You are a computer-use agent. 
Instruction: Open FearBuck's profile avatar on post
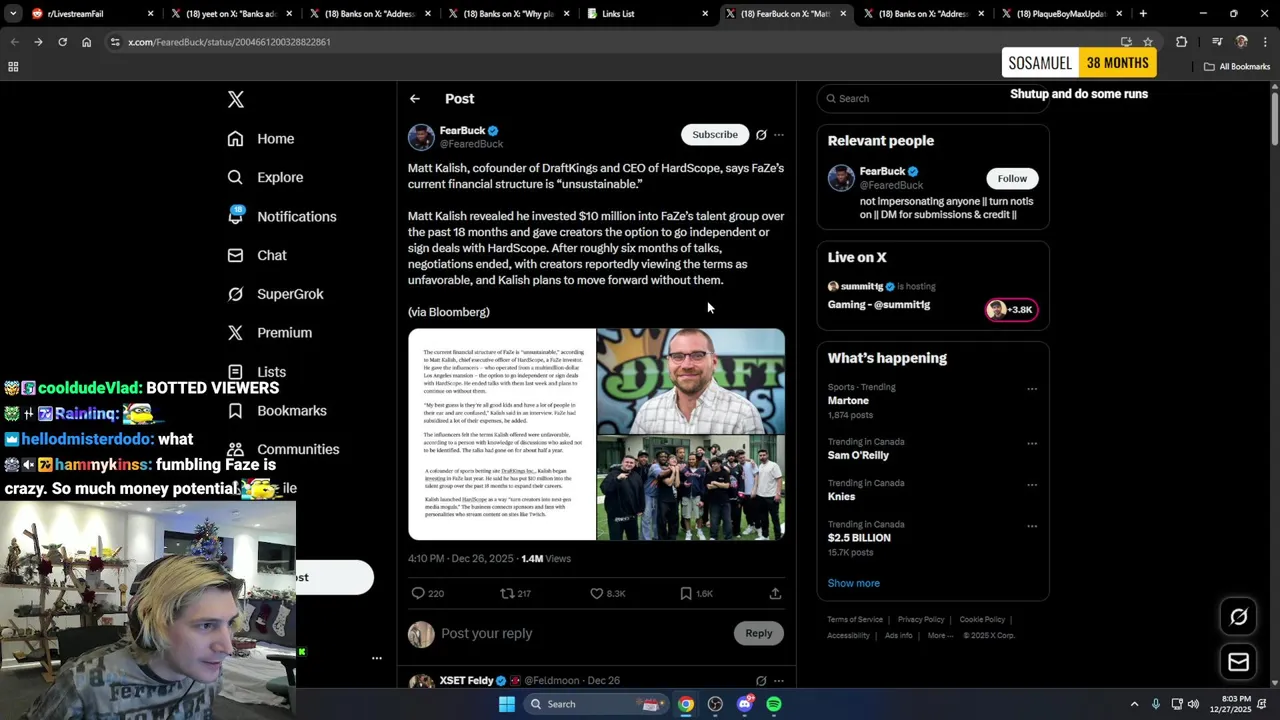[x=421, y=137]
